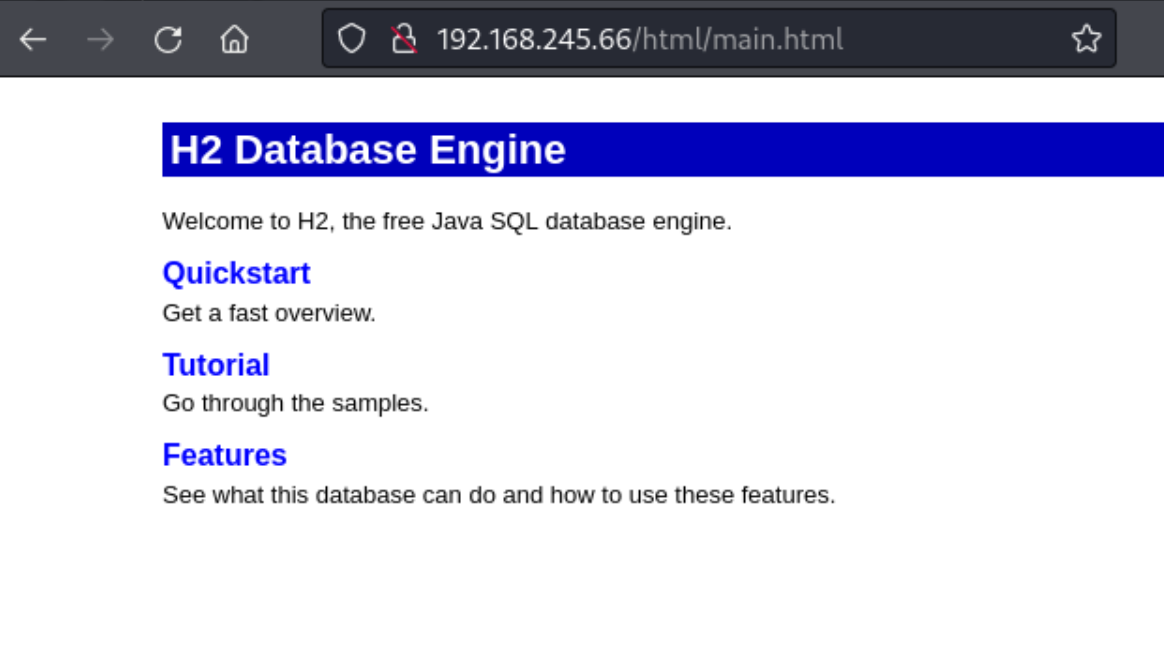The height and width of the screenshot is (664, 1164).
Task: Open the Tutorial link
Action: pos(216,365)
